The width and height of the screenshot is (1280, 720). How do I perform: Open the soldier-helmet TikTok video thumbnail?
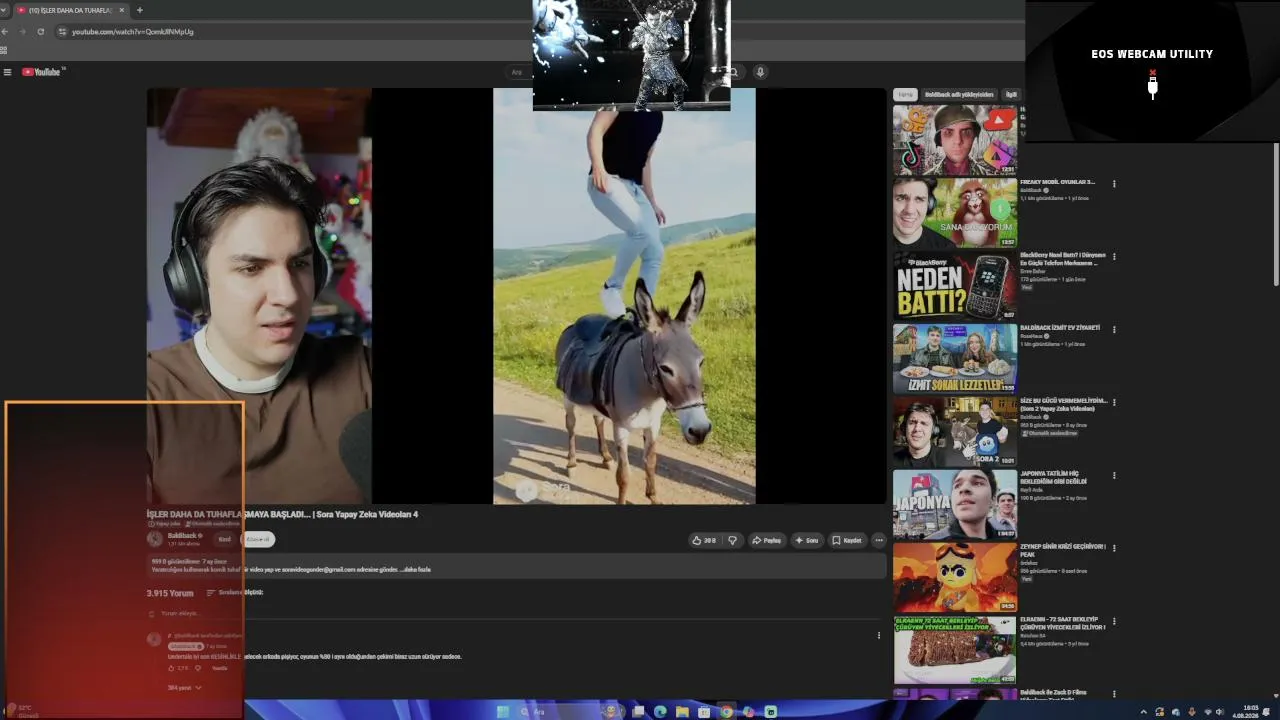click(955, 140)
